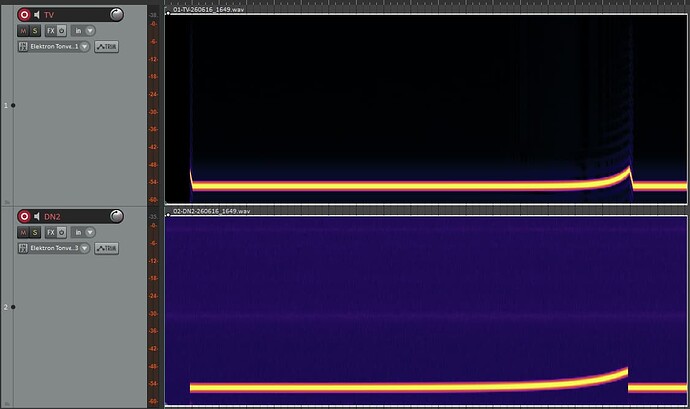Open the FX chain for DN2 track
The height and width of the screenshot is (409, 690).
click(51, 232)
